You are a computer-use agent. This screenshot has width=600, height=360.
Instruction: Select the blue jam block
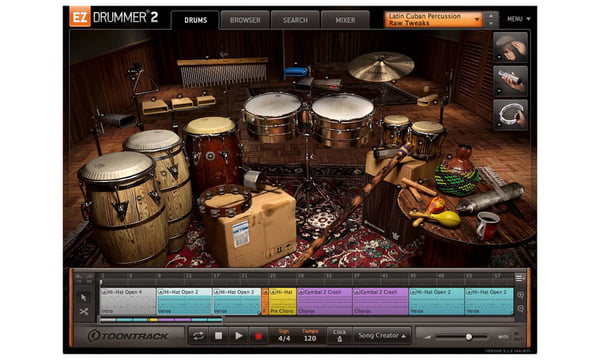295,71
